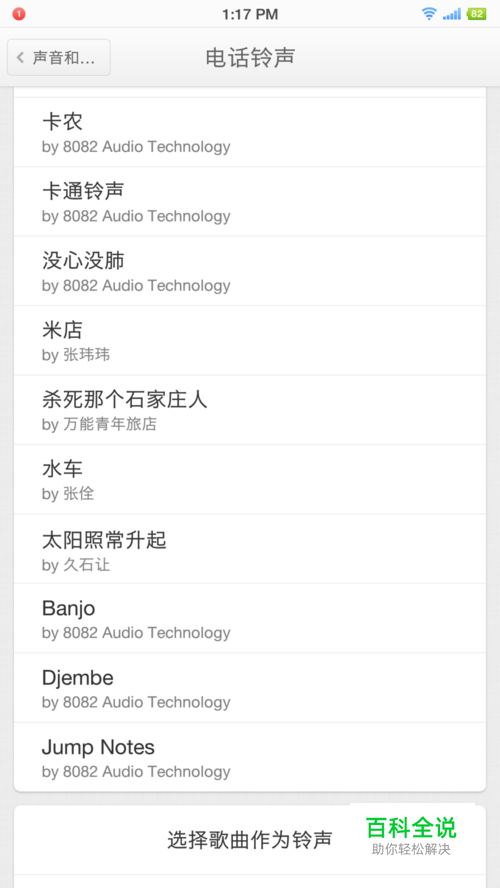Tap the battery level indicator
This screenshot has height=888, width=500.
[476, 14]
